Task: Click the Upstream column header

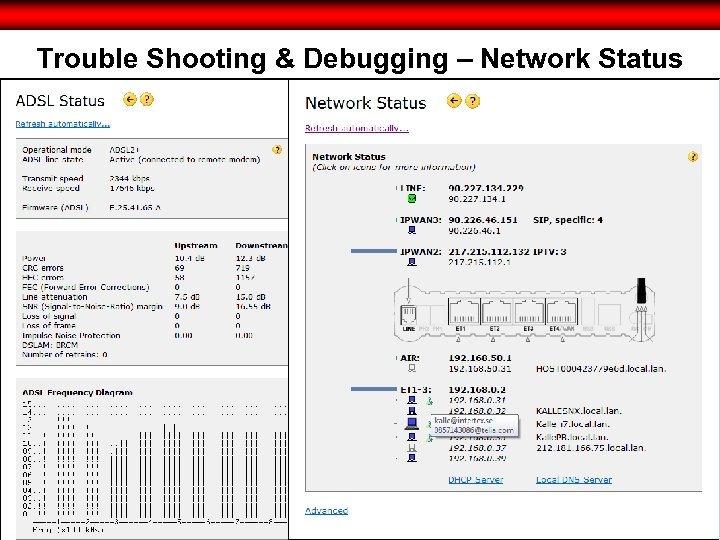Action: [196, 245]
